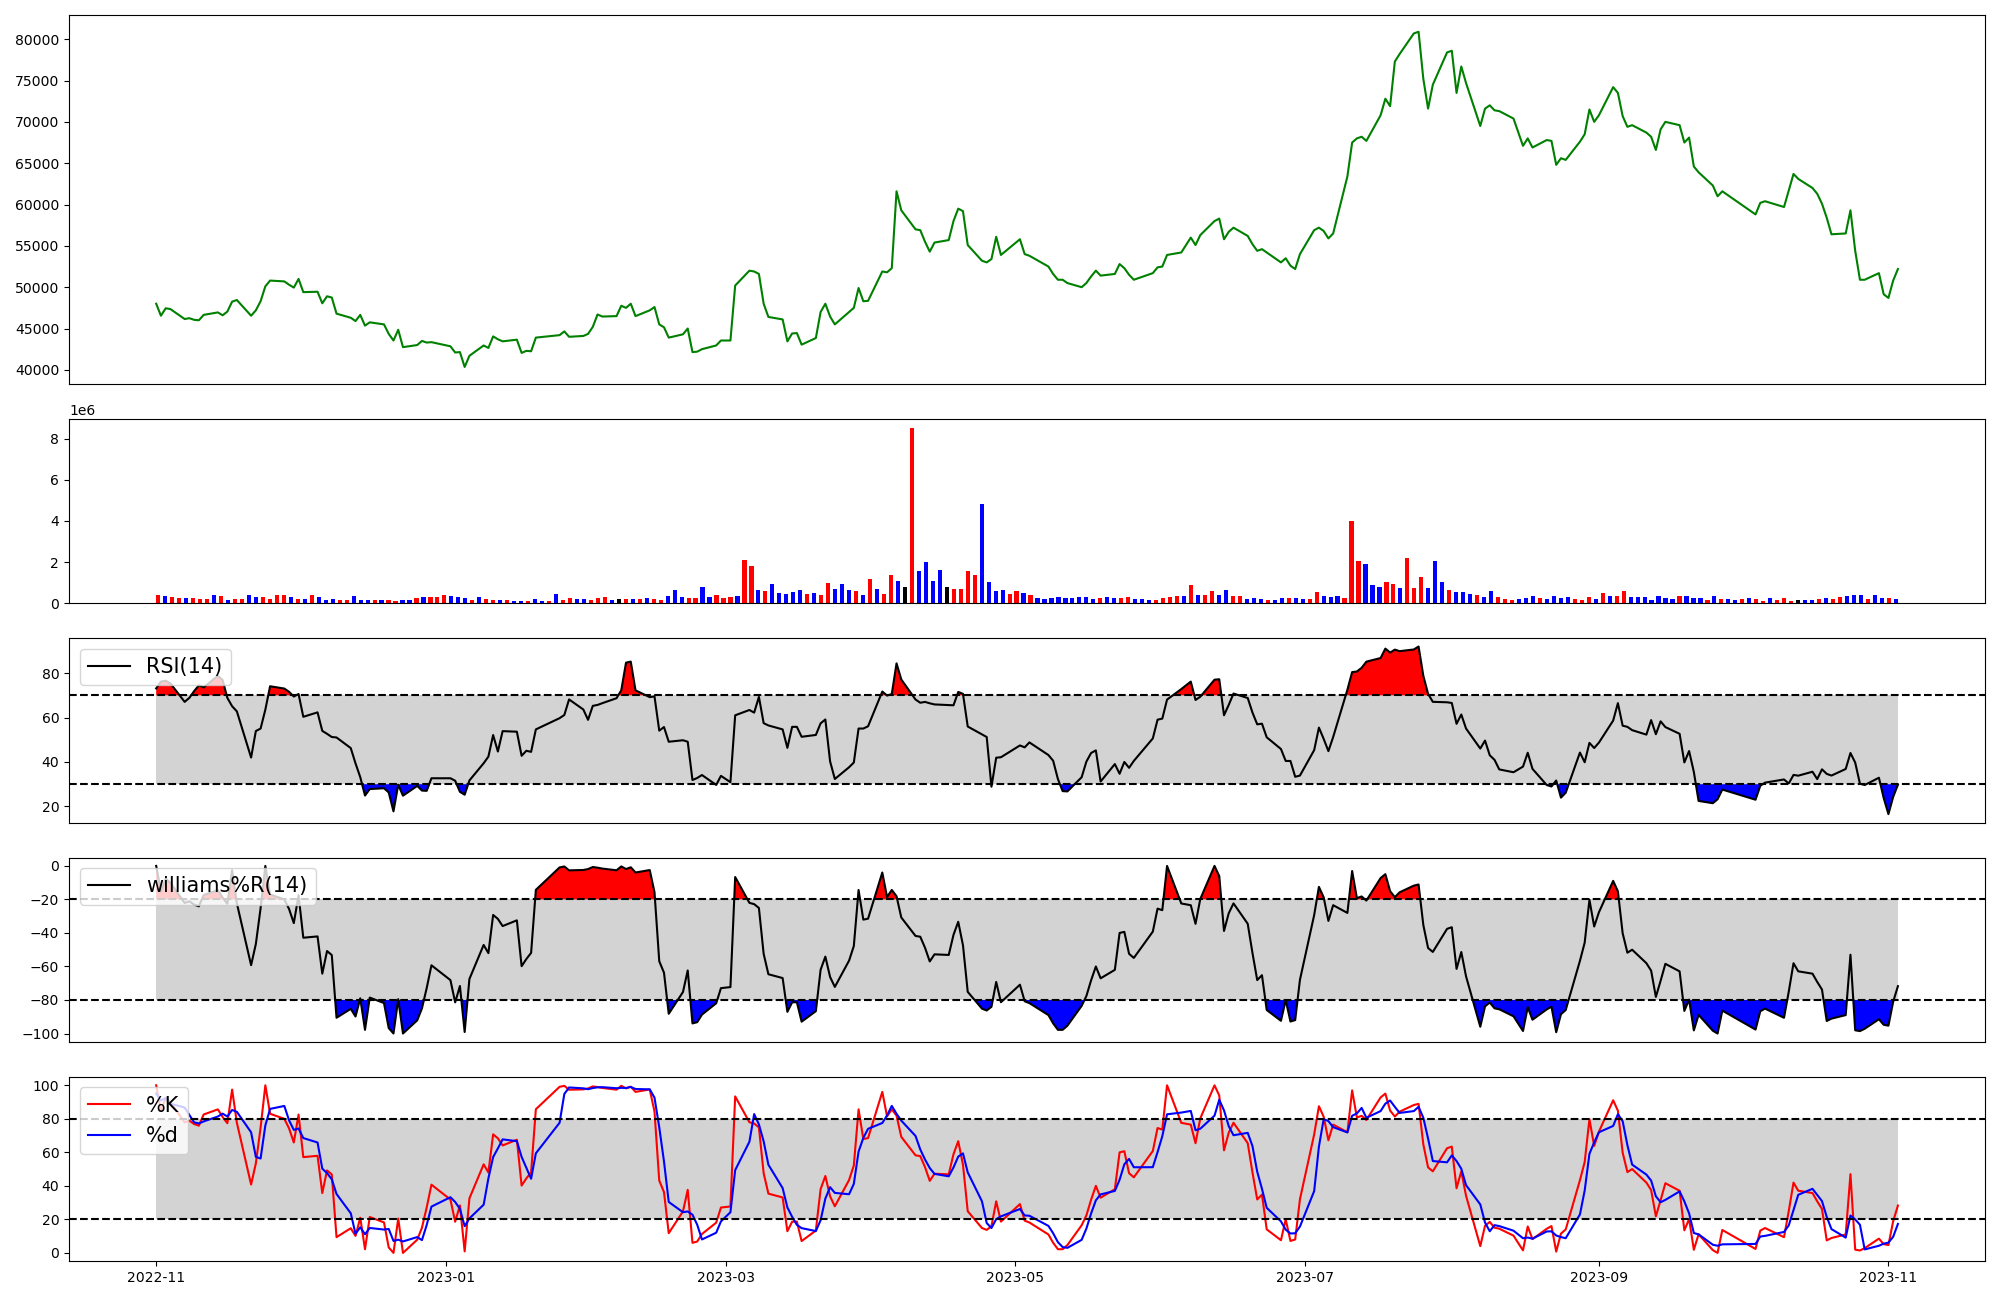
Task: Click the 2023-05 x-axis date label
Action: tap(1015, 1277)
